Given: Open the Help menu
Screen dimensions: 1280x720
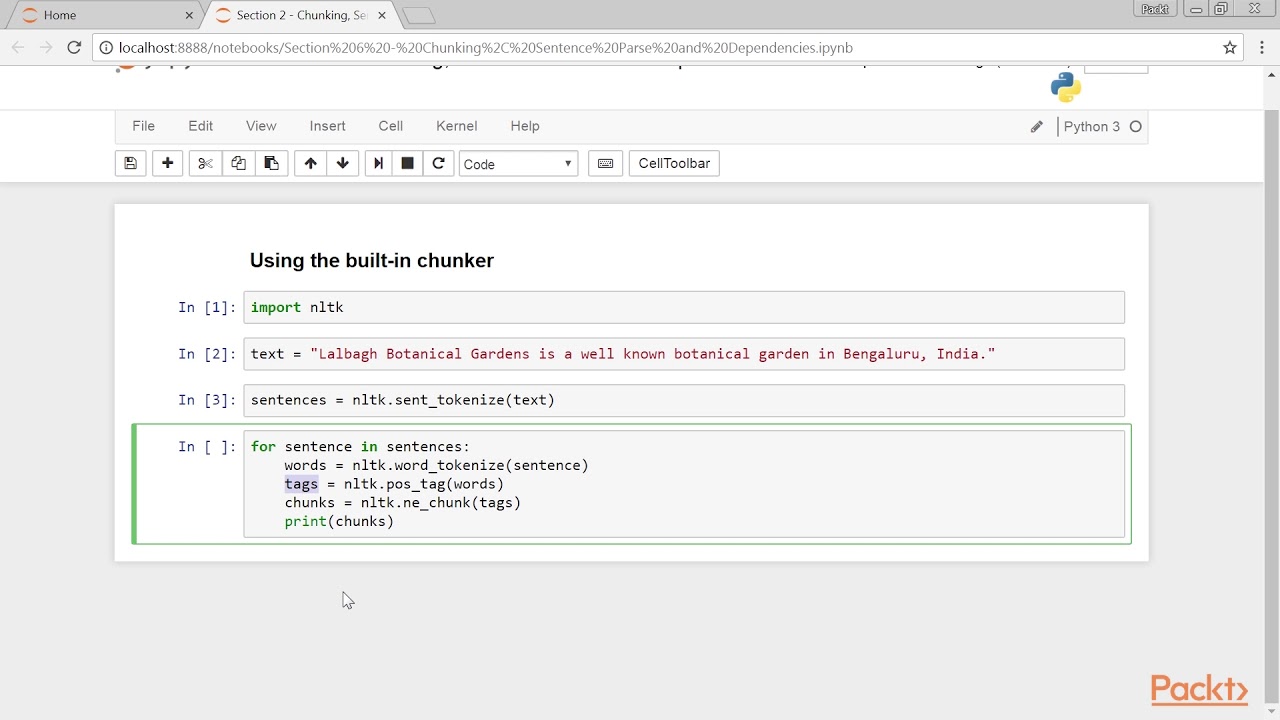Looking at the screenshot, I should (525, 126).
